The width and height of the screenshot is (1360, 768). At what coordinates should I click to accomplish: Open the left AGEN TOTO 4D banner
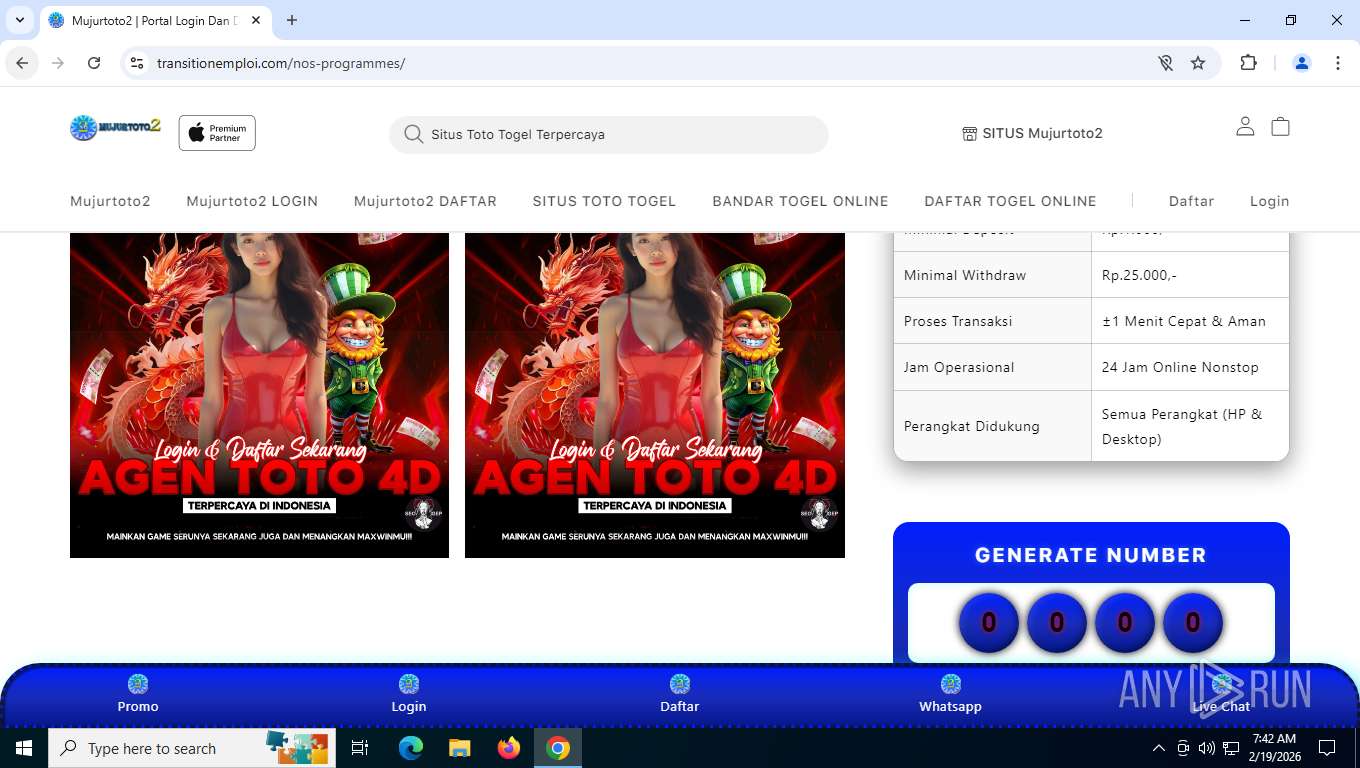[x=259, y=395]
